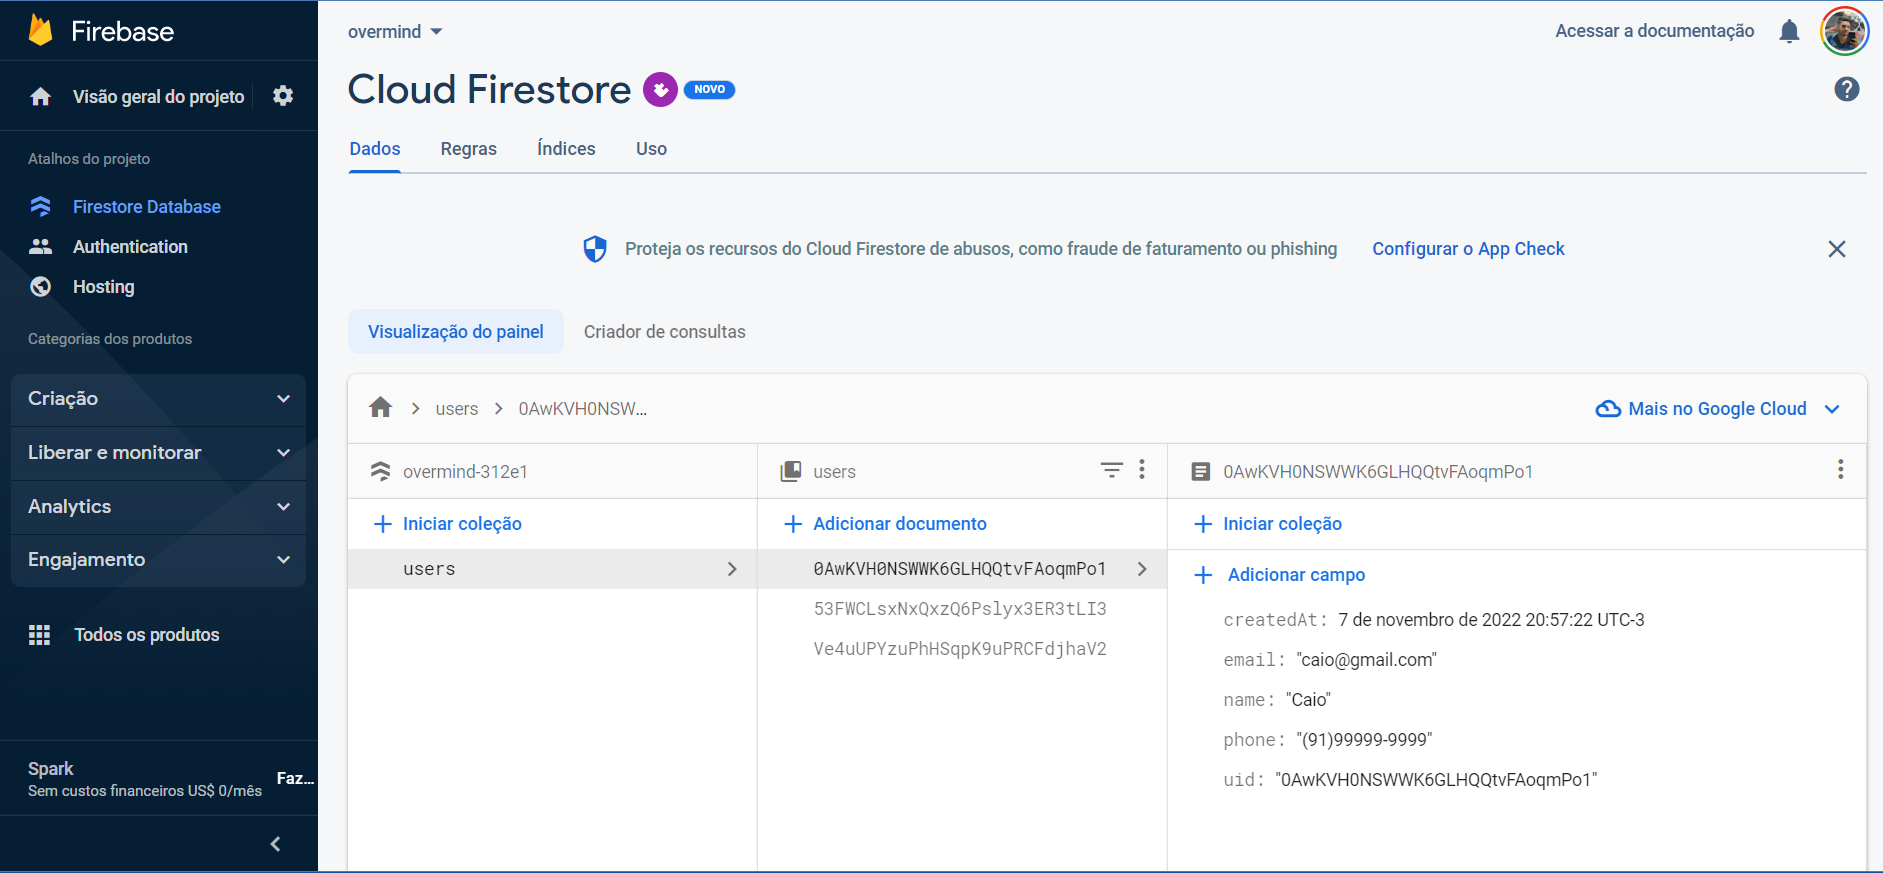Click the cloud icon of Mais no Google Cloud
The image size is (1883, 873).
click(1608, 409)
